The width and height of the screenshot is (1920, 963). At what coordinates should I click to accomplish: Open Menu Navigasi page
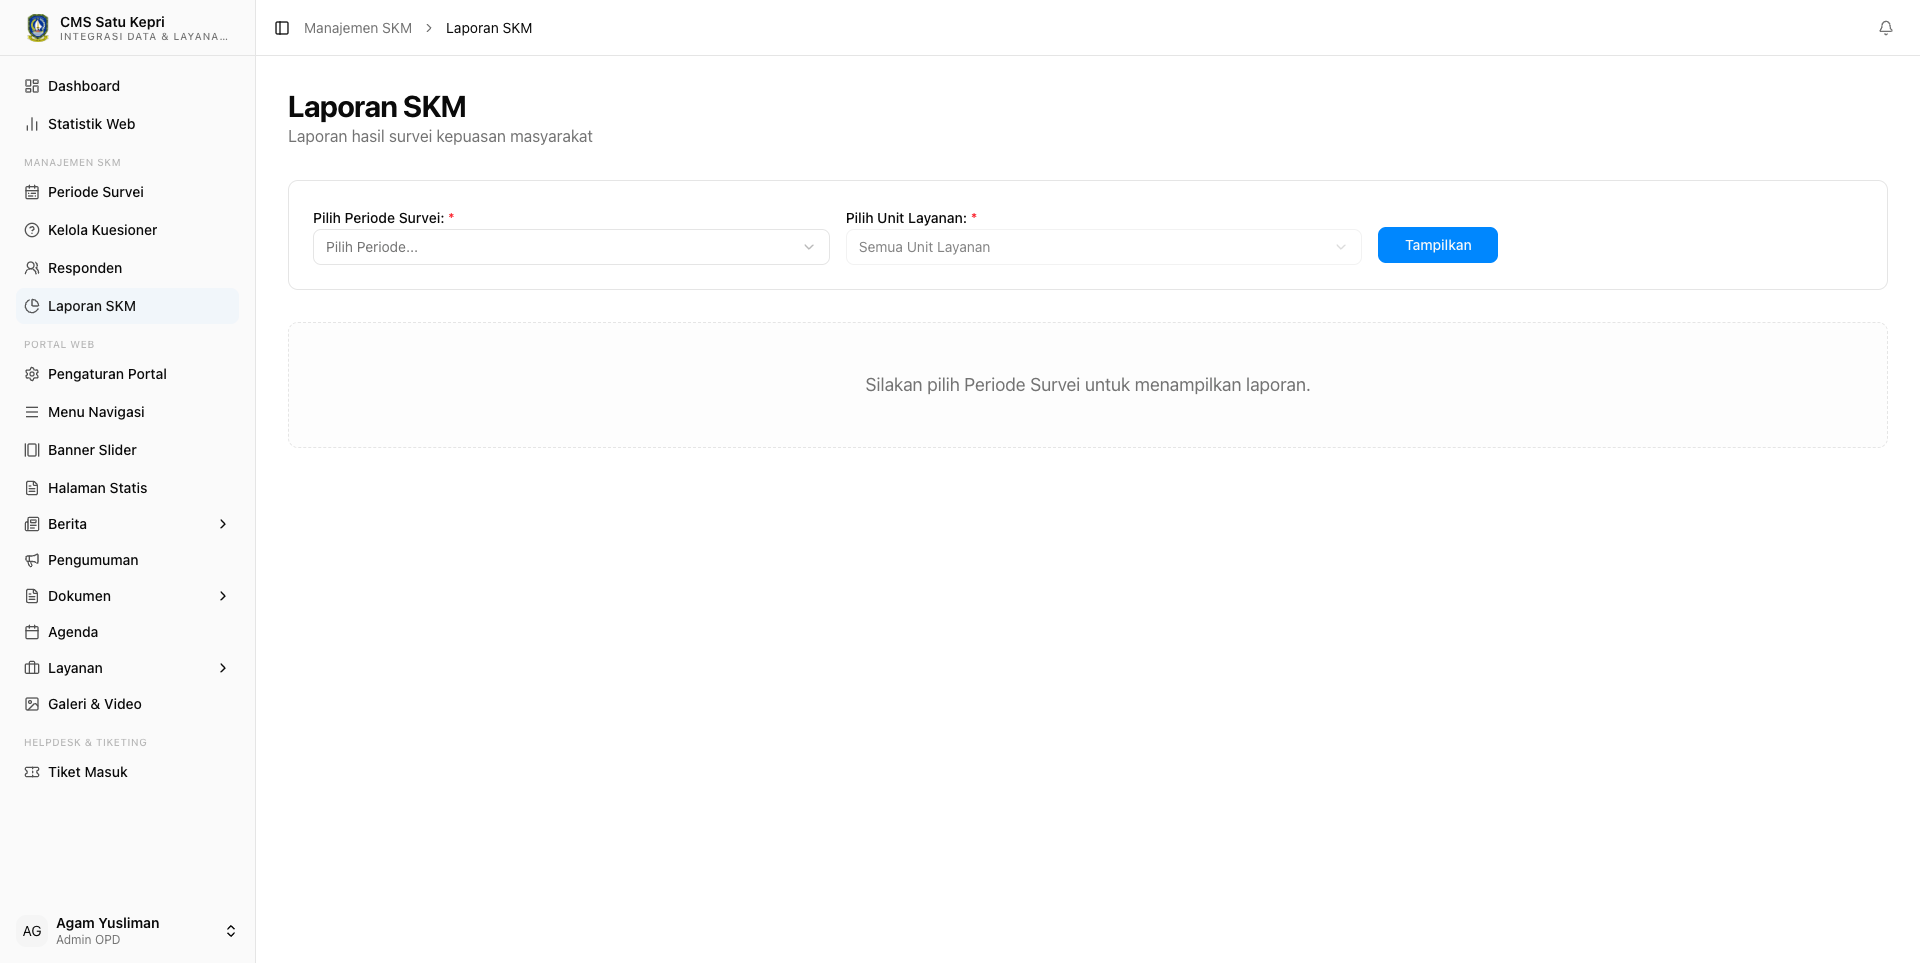127,412
